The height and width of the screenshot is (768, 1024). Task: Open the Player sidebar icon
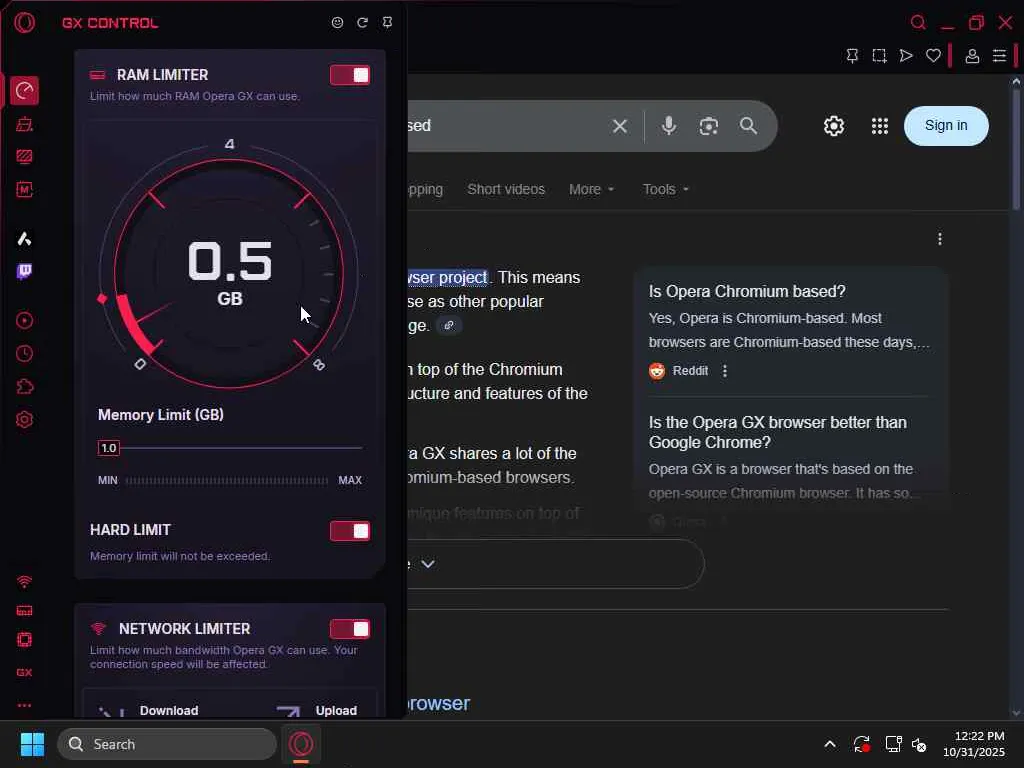[24, 321]
